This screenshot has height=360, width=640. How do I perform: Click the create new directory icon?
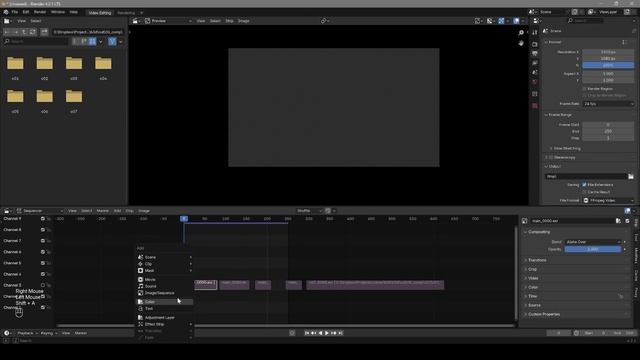point(44,32)
